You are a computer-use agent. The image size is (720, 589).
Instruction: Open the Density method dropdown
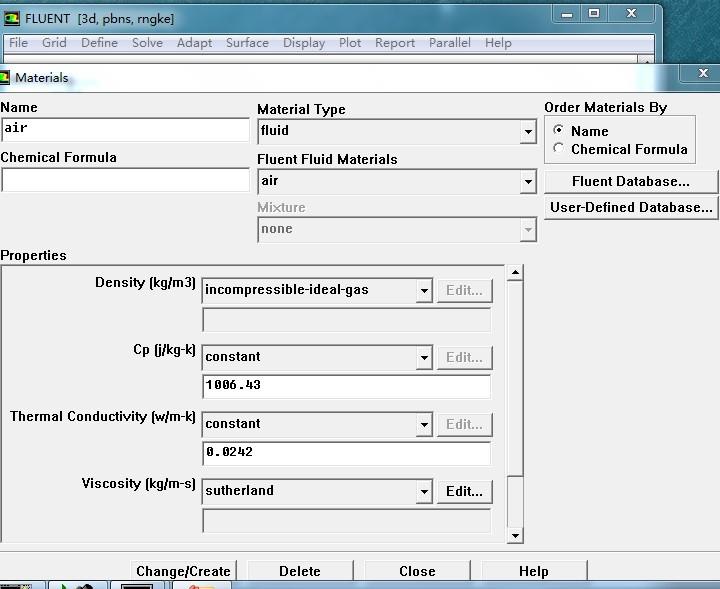424,290
